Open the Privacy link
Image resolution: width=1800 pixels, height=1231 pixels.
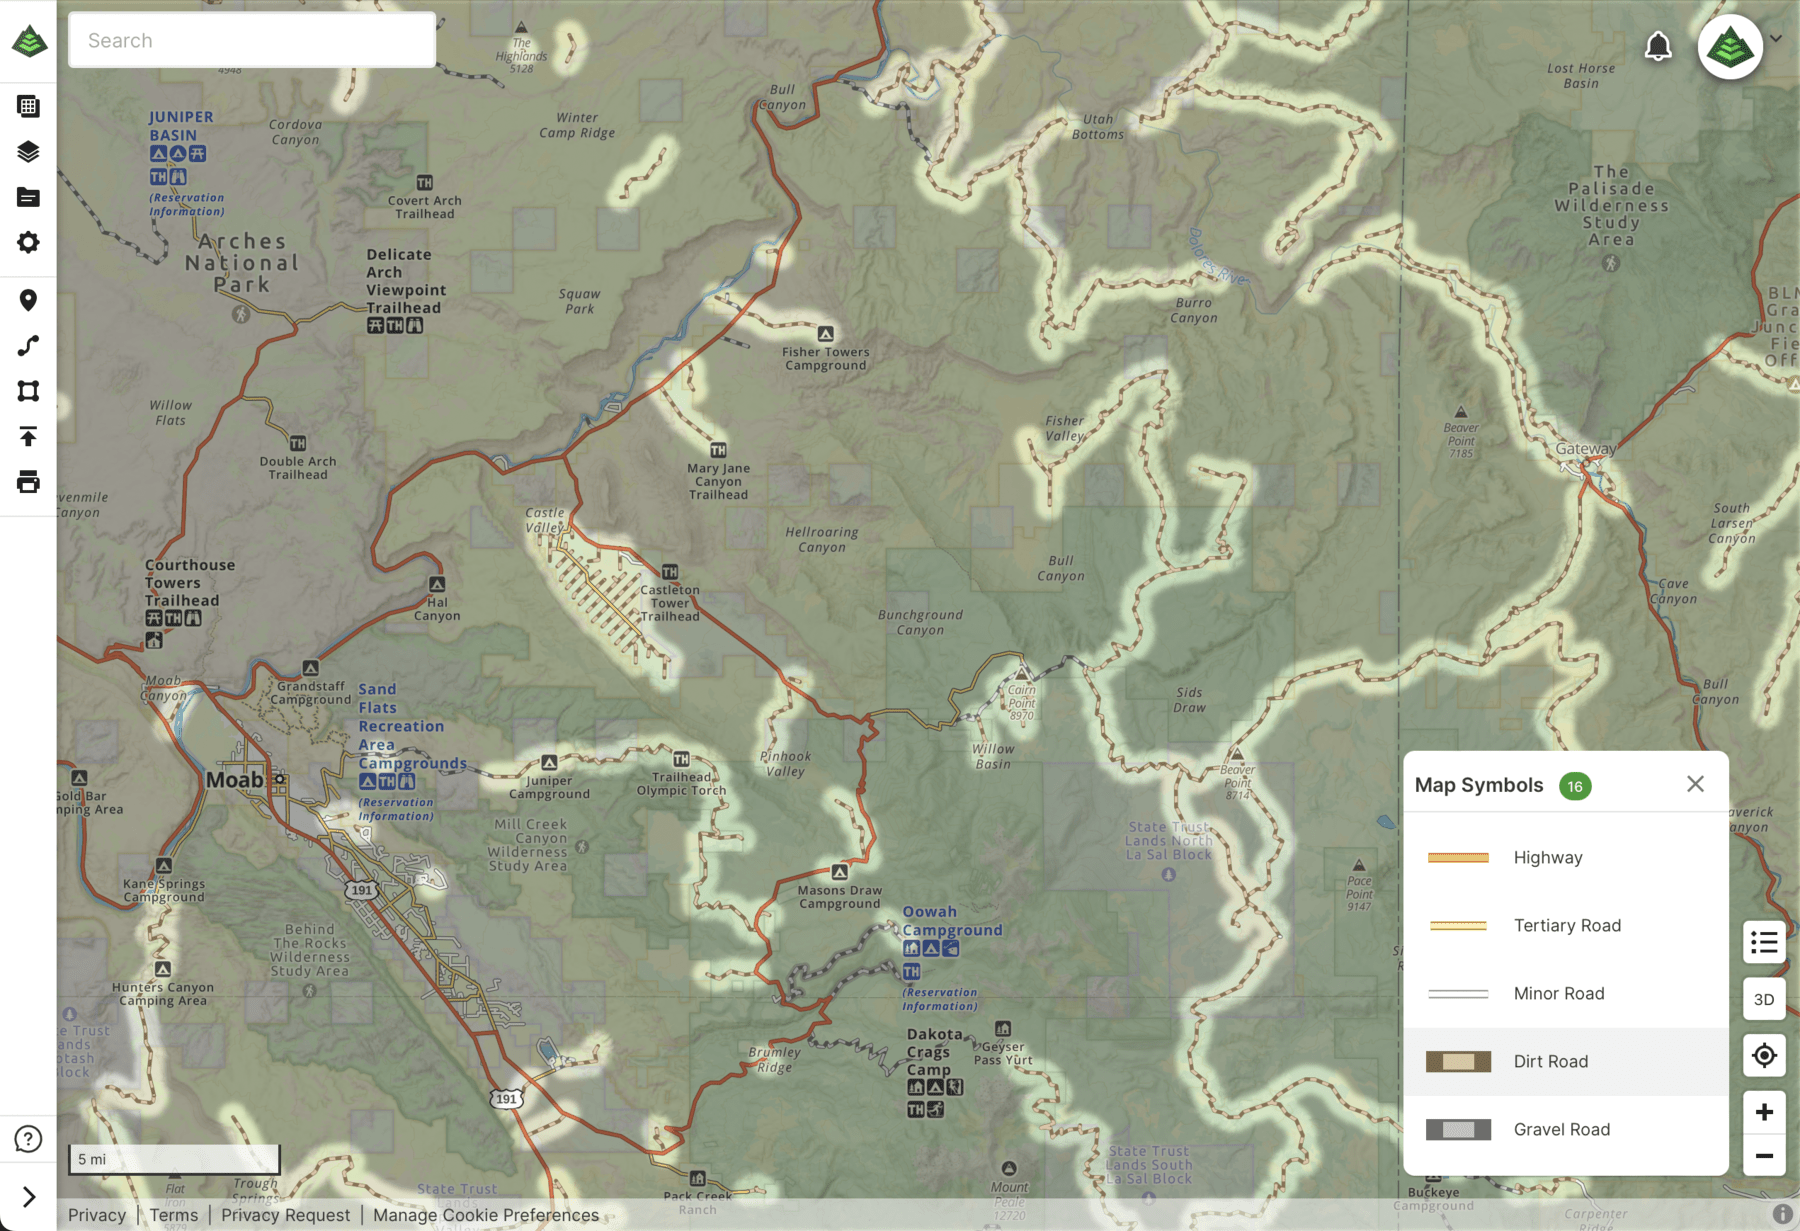point(97,1215)
